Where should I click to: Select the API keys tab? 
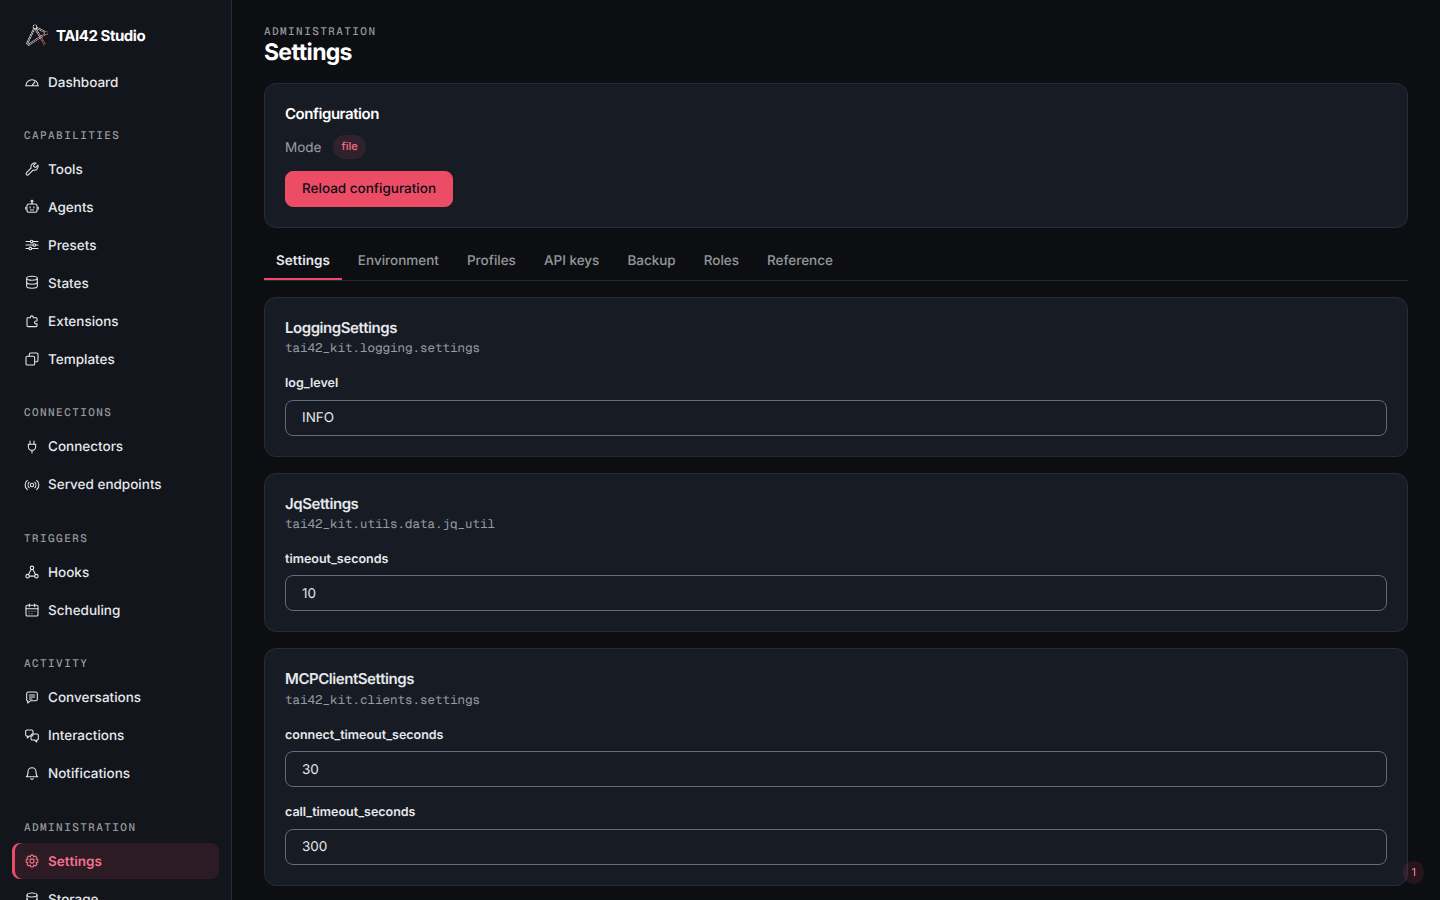click(571, 261)
